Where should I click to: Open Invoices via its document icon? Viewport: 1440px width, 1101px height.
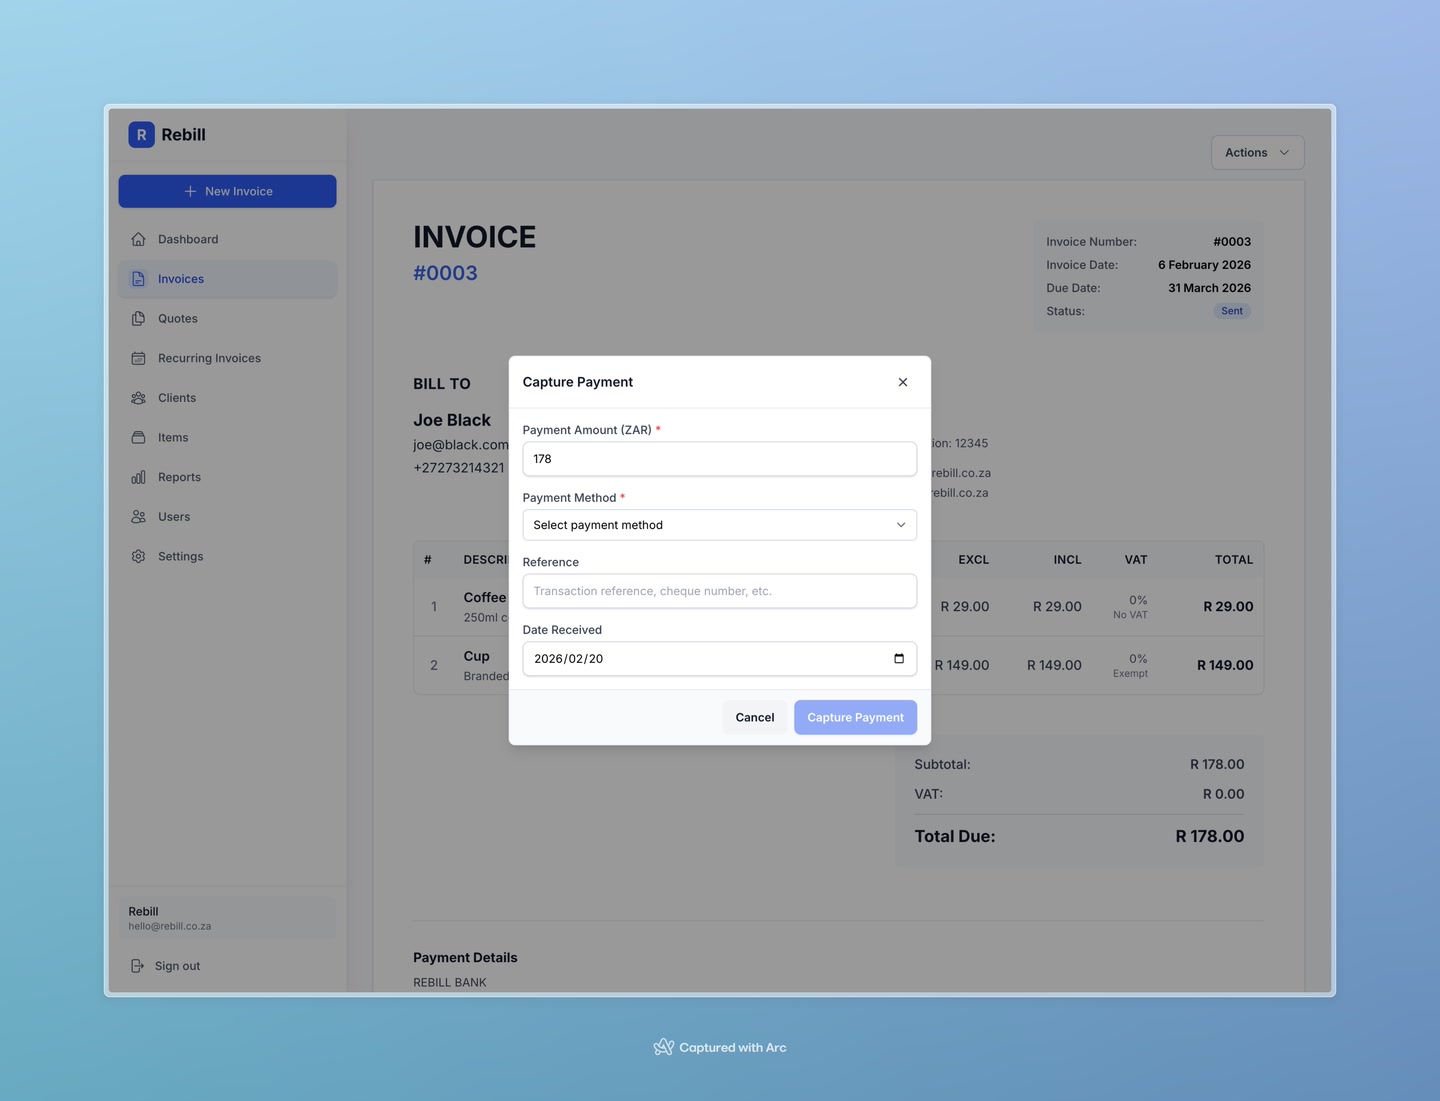pyautogui.click(x=138, y=278)
